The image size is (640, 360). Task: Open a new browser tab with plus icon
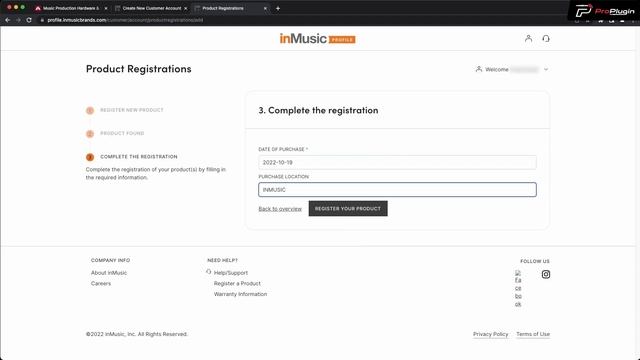278,8
